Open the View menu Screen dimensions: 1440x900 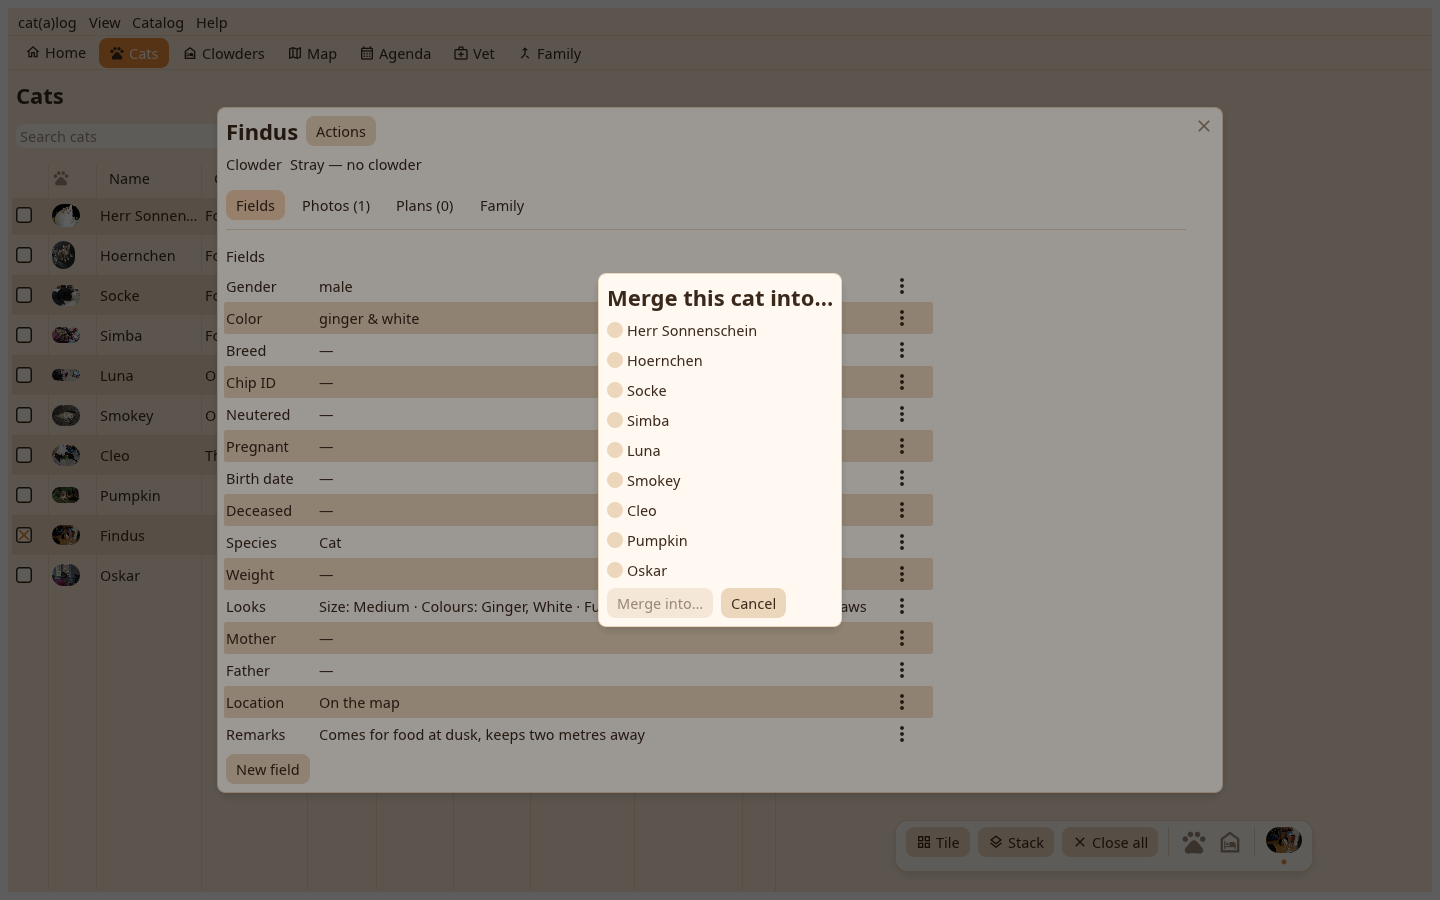[104, 22]
